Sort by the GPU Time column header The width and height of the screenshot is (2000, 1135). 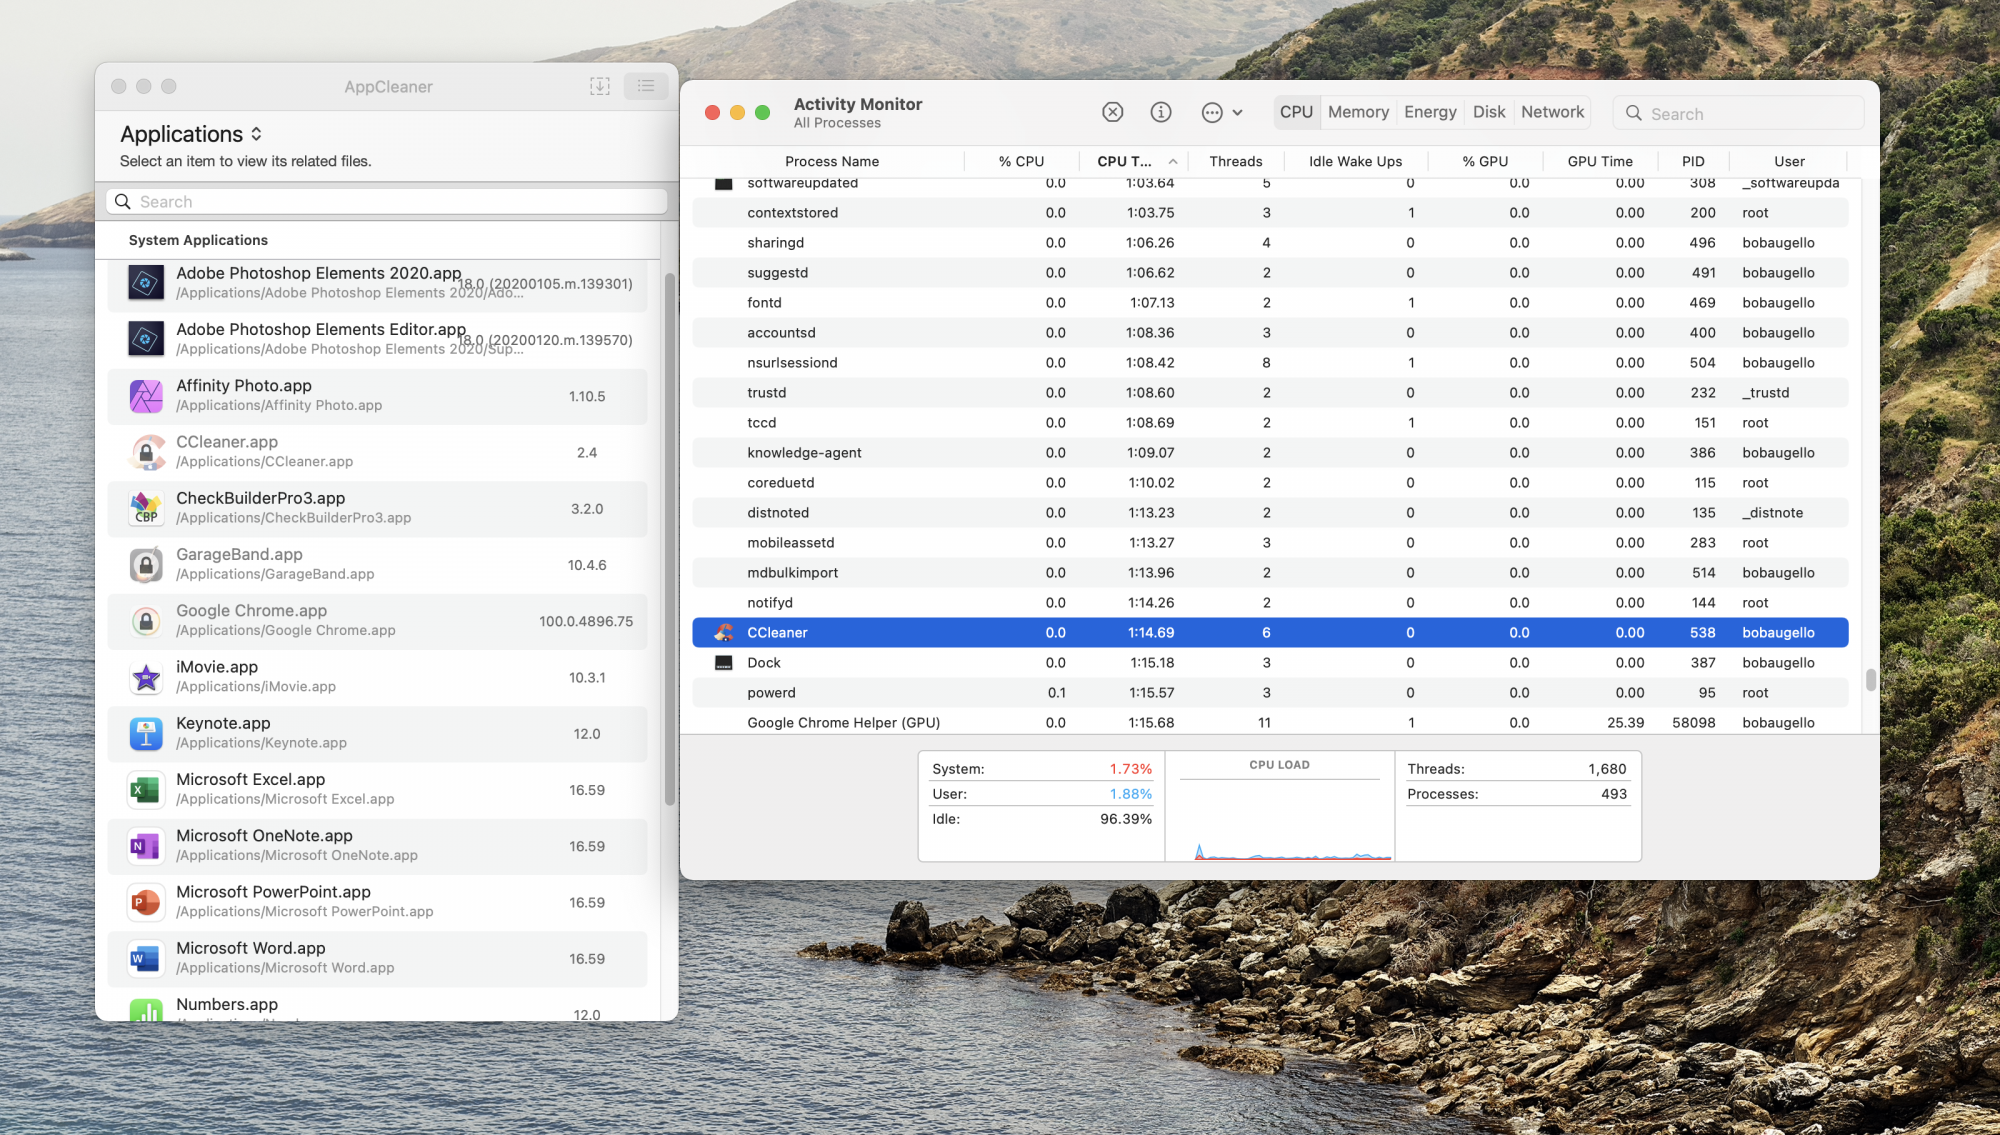point(1600,161)
